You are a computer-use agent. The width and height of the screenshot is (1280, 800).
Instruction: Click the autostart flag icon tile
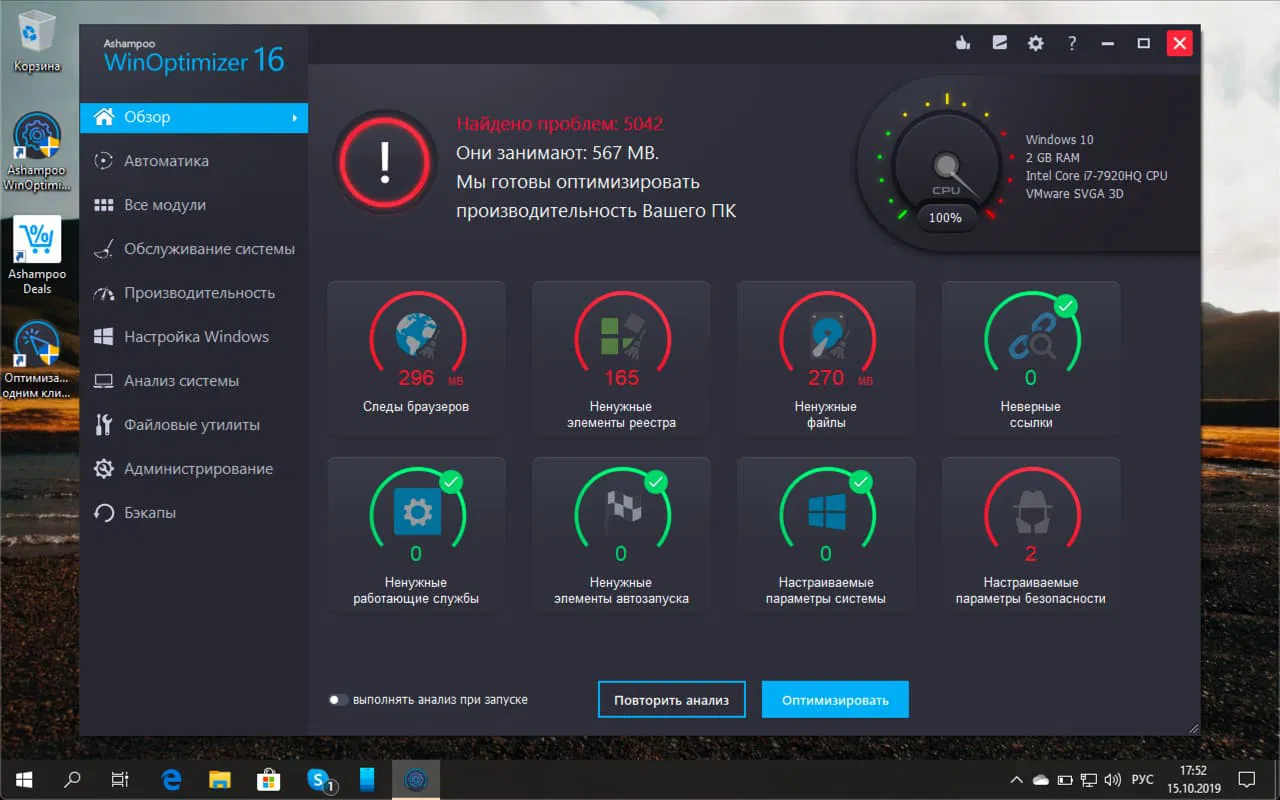[x=621, y=515]
